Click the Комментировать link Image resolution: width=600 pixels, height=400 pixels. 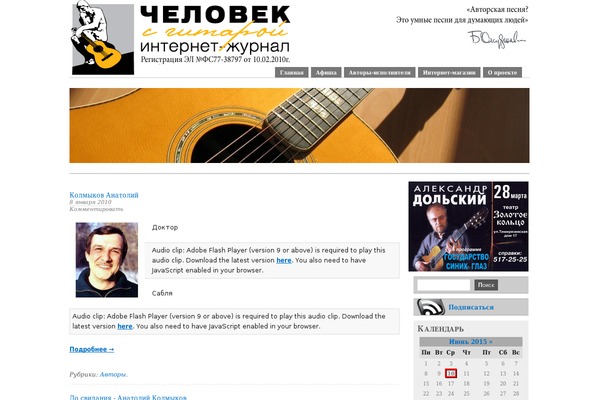[x=96, y=209]
